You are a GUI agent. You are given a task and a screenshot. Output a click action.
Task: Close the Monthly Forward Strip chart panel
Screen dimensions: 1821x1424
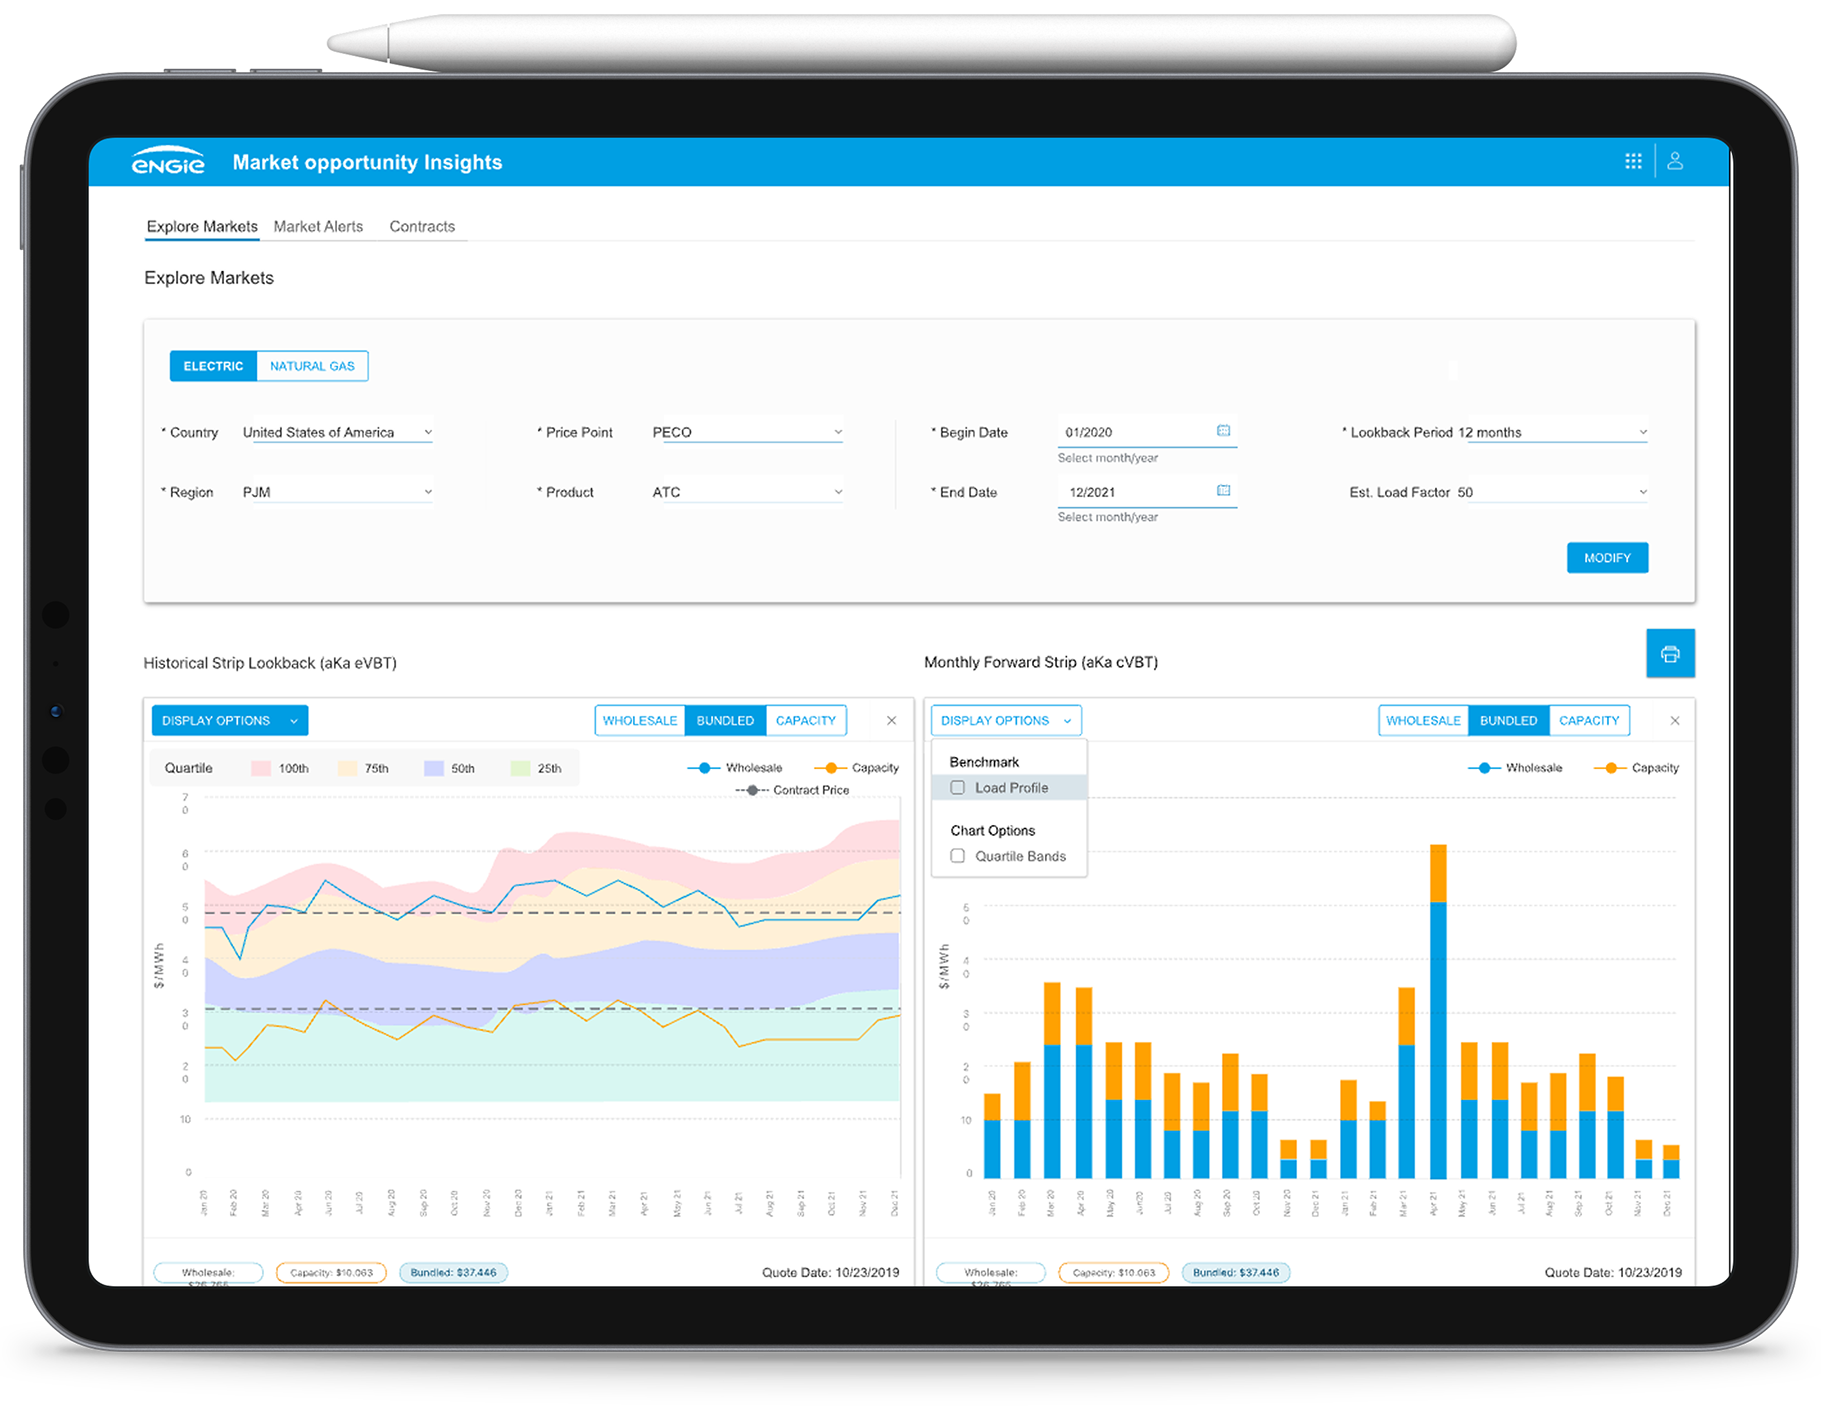tap(1674, 720)
